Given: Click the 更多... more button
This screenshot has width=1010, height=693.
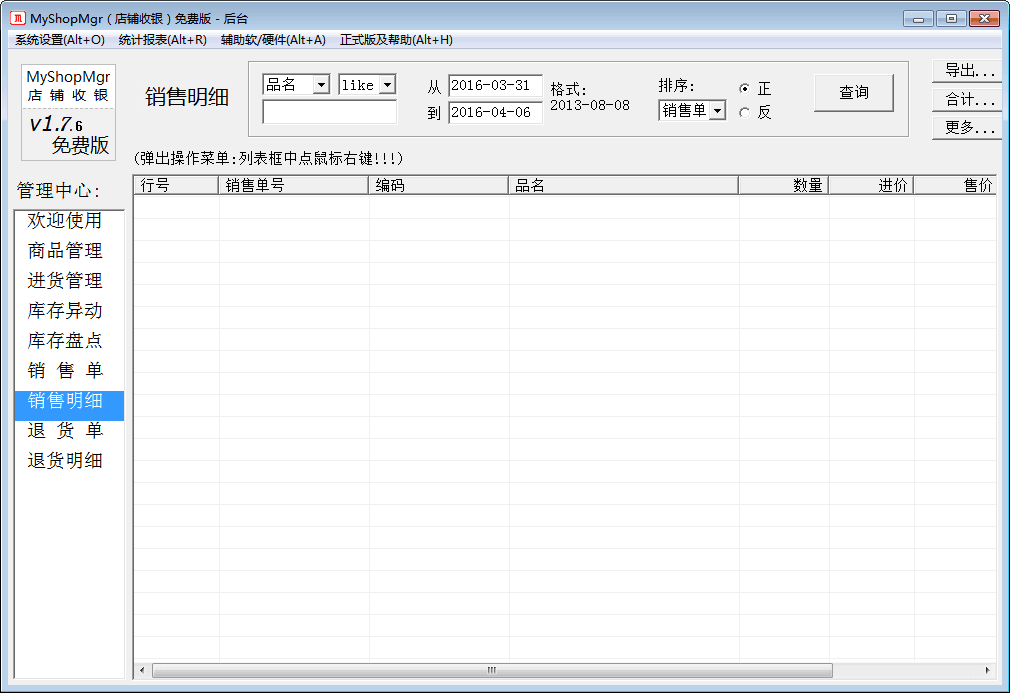Looking at the screenshot, I should tap(968, 128).
